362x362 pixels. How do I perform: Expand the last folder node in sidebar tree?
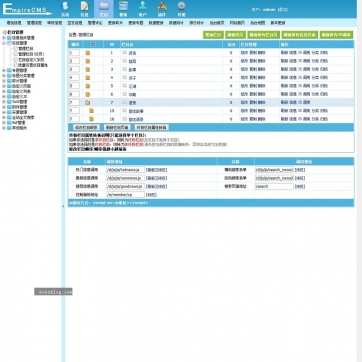(4, 128)
